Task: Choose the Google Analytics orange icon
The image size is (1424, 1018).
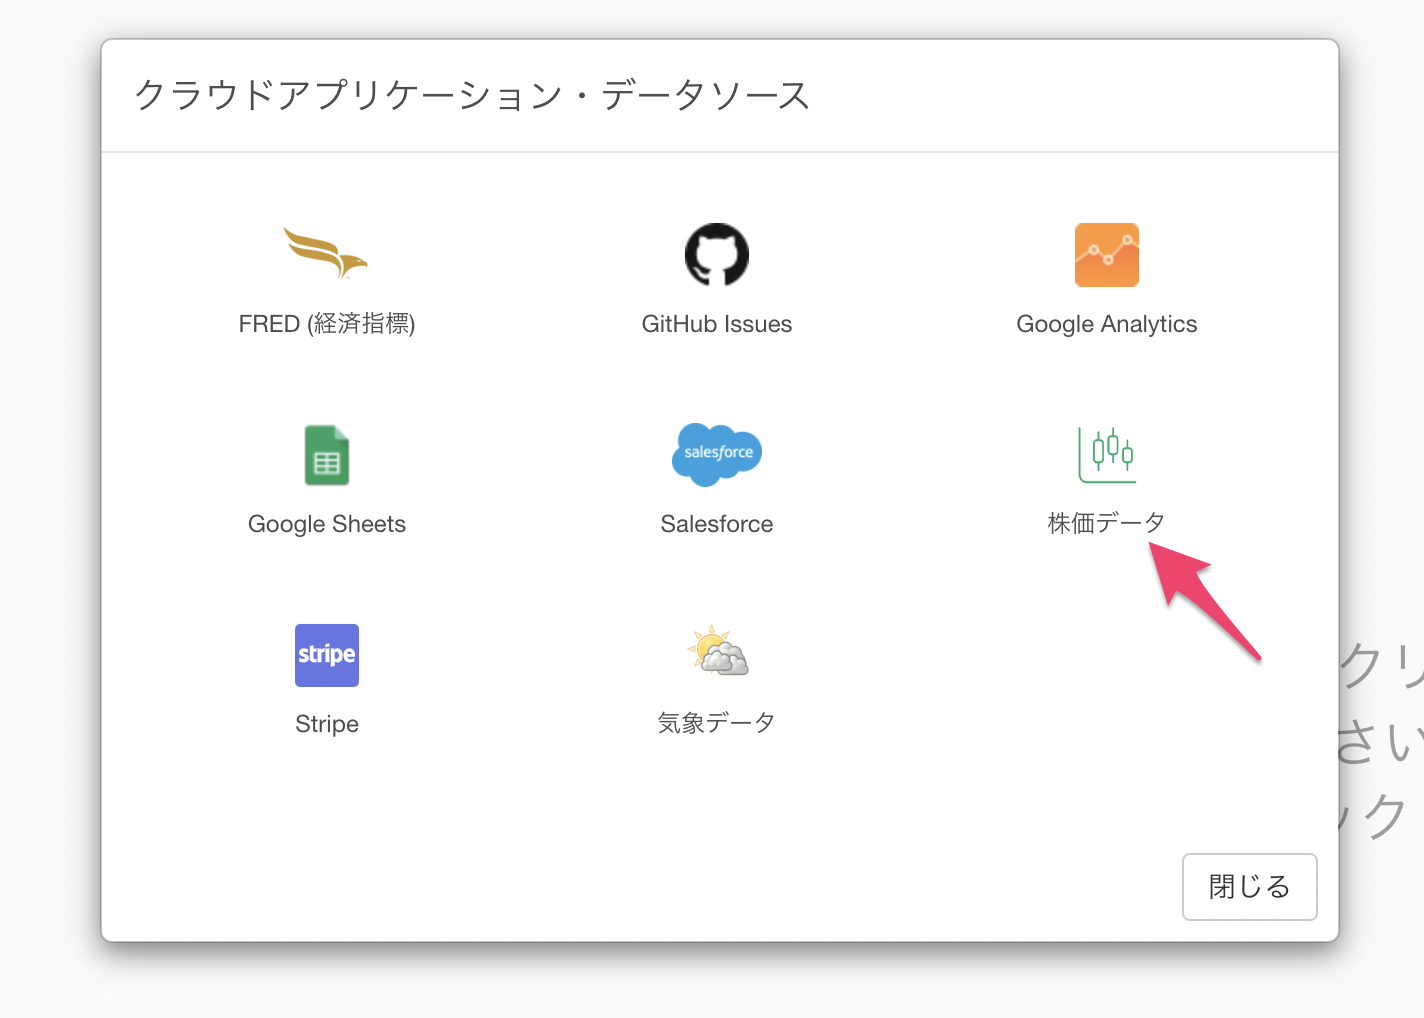Action: click(1107, 255)
